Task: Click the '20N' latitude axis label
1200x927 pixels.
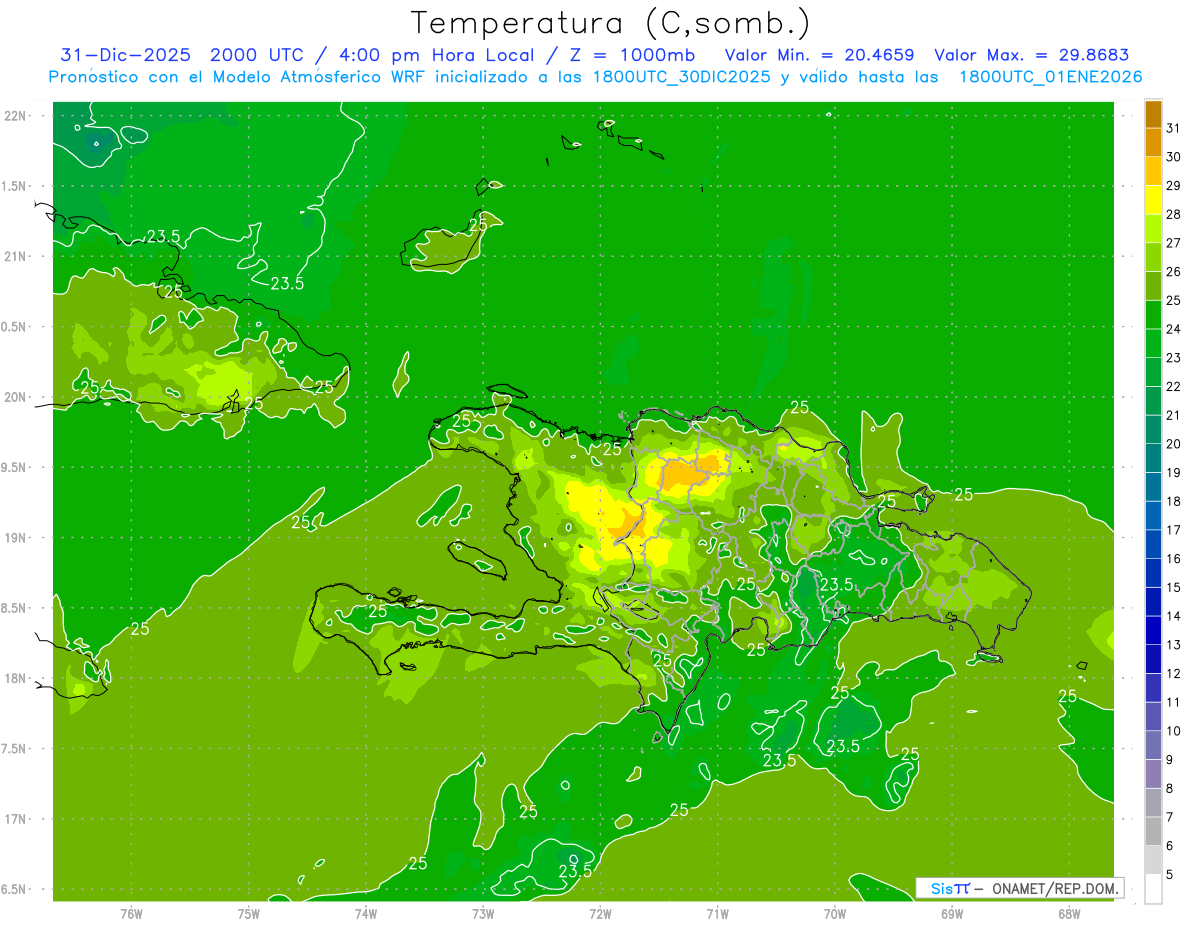Action: tap(16, 397)
